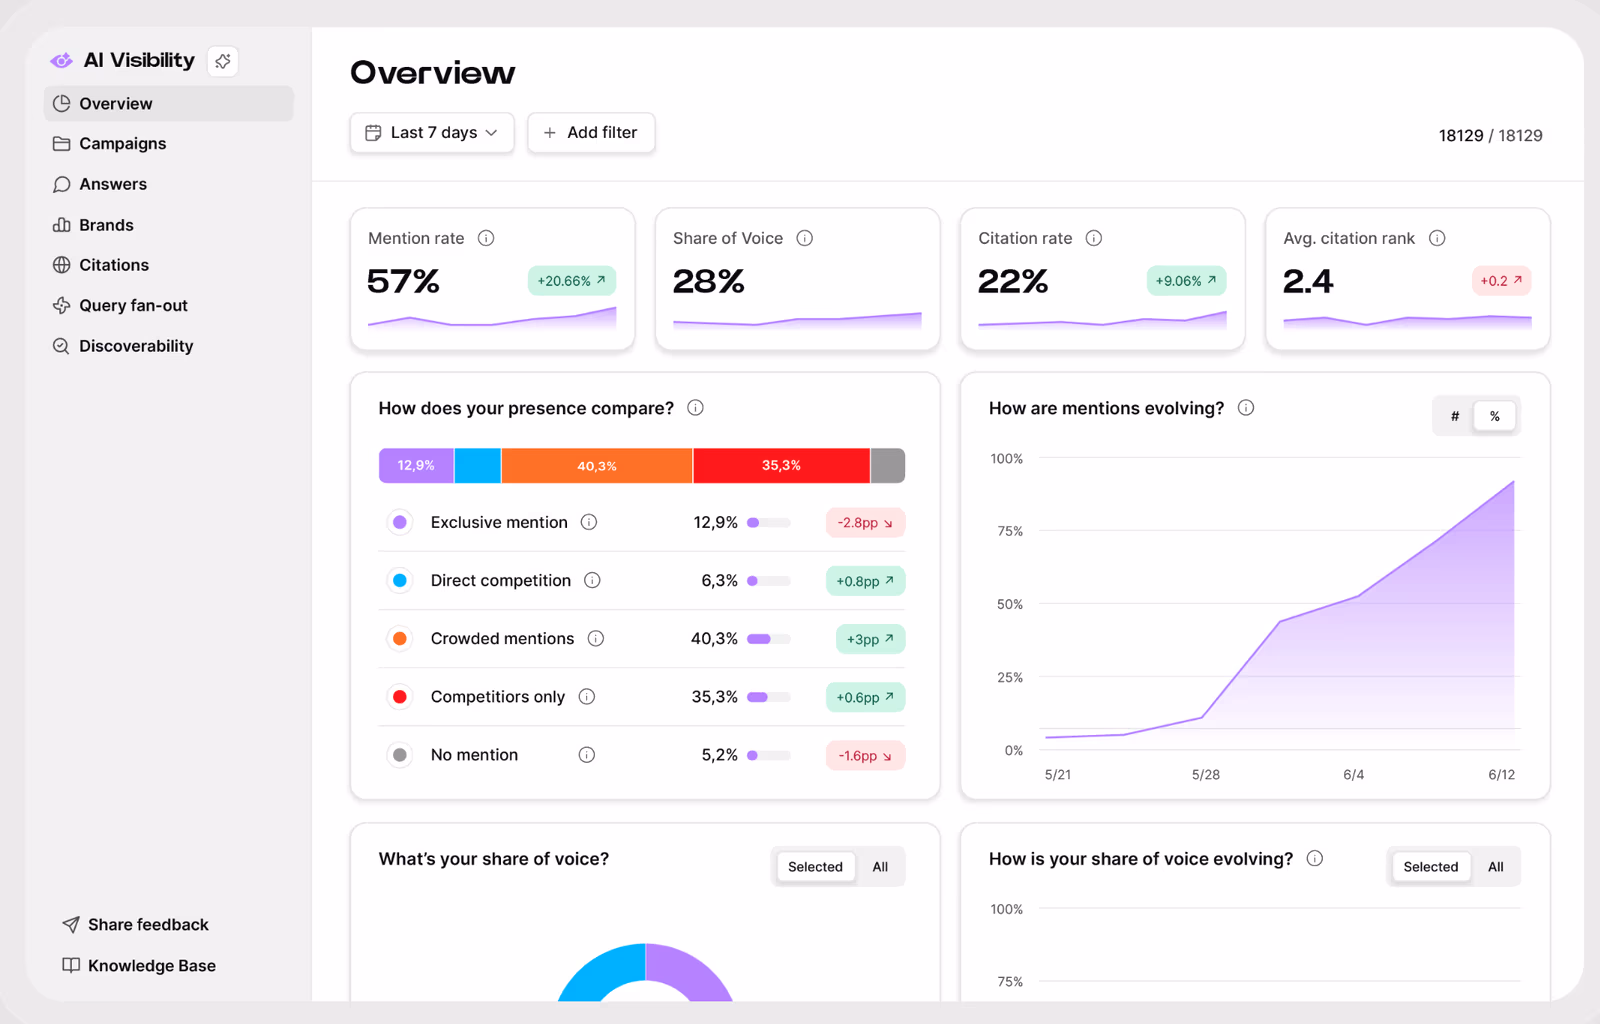Go to Campaigns in the sidebar
The width and height of the screenshot is (1600, 1024).
169,144
